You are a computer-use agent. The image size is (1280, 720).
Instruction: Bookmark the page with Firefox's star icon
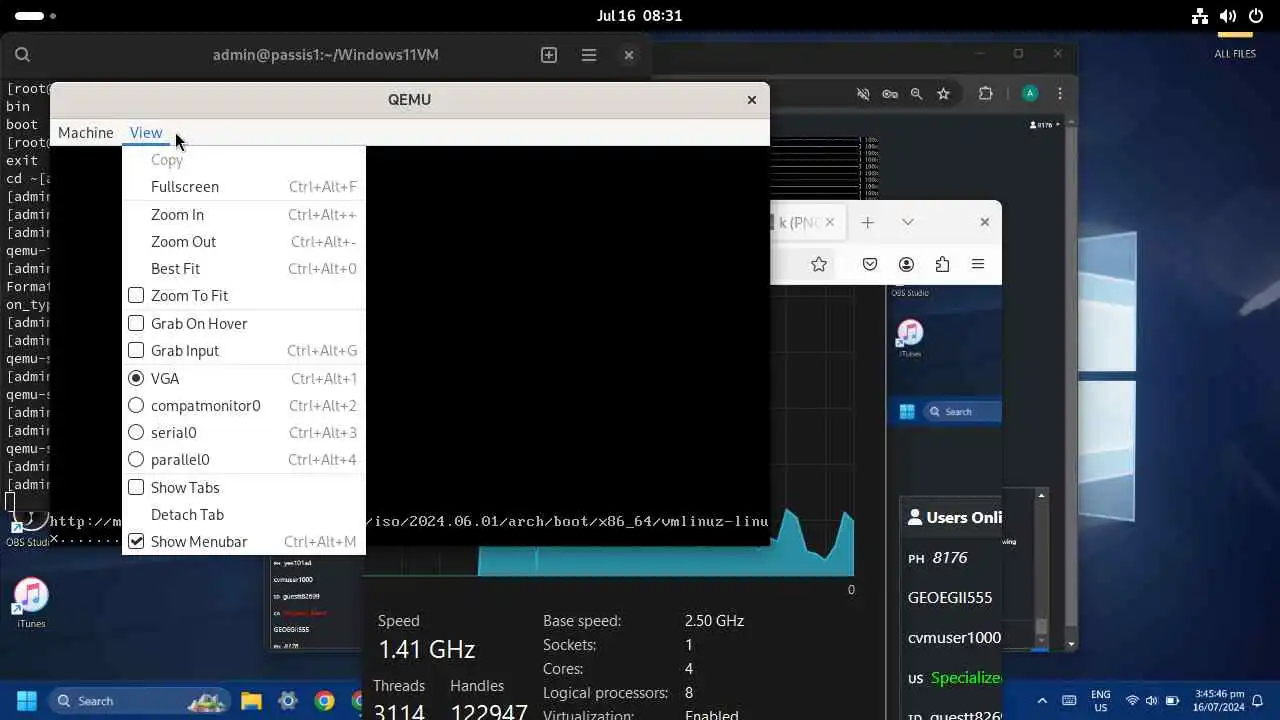[819, 264]
